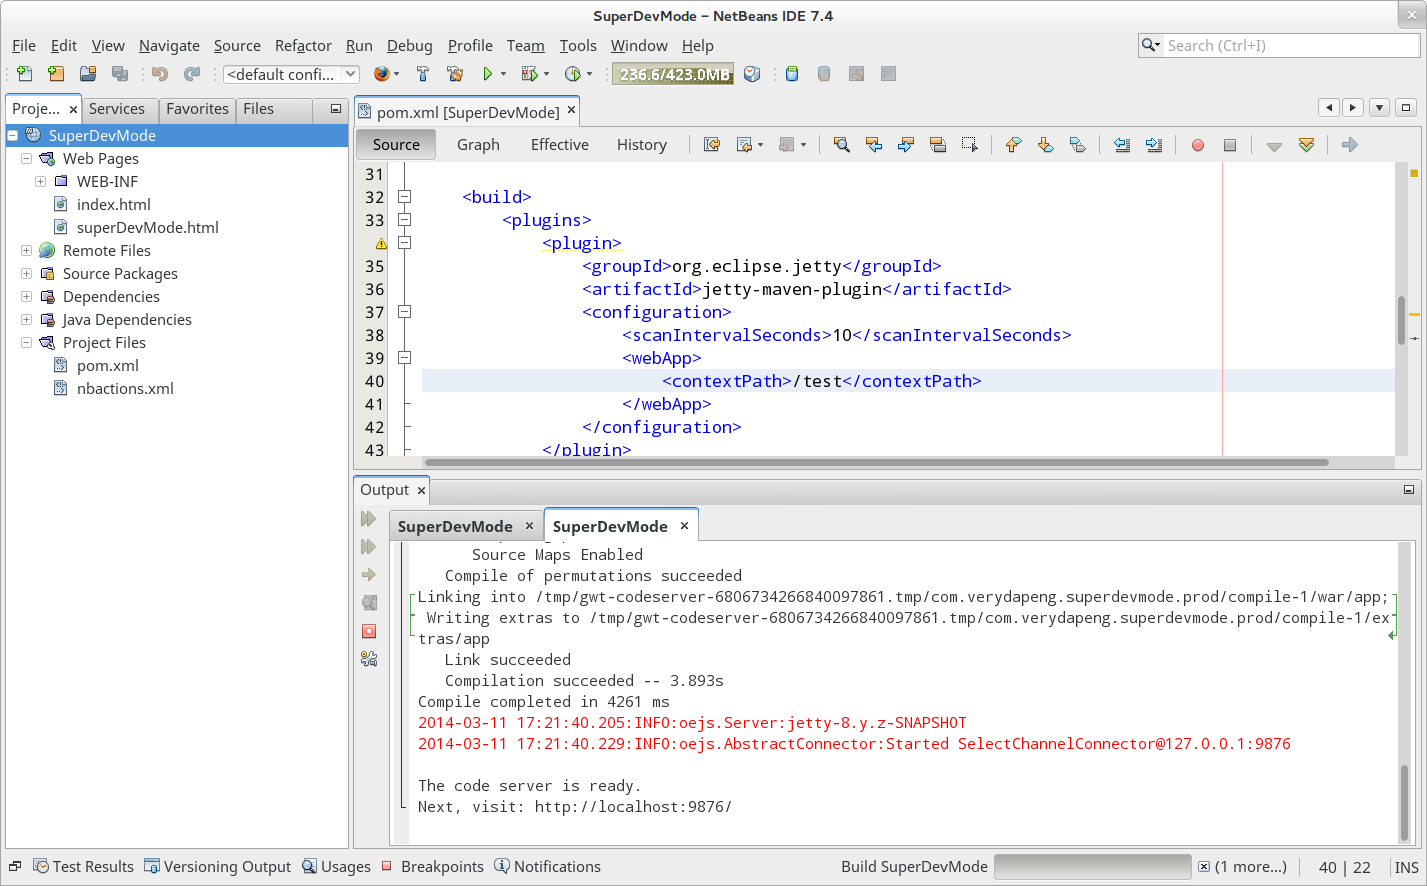Click the (1 more...) tasks indicator
1427x886 pixels.
[x=1250, y=867]
